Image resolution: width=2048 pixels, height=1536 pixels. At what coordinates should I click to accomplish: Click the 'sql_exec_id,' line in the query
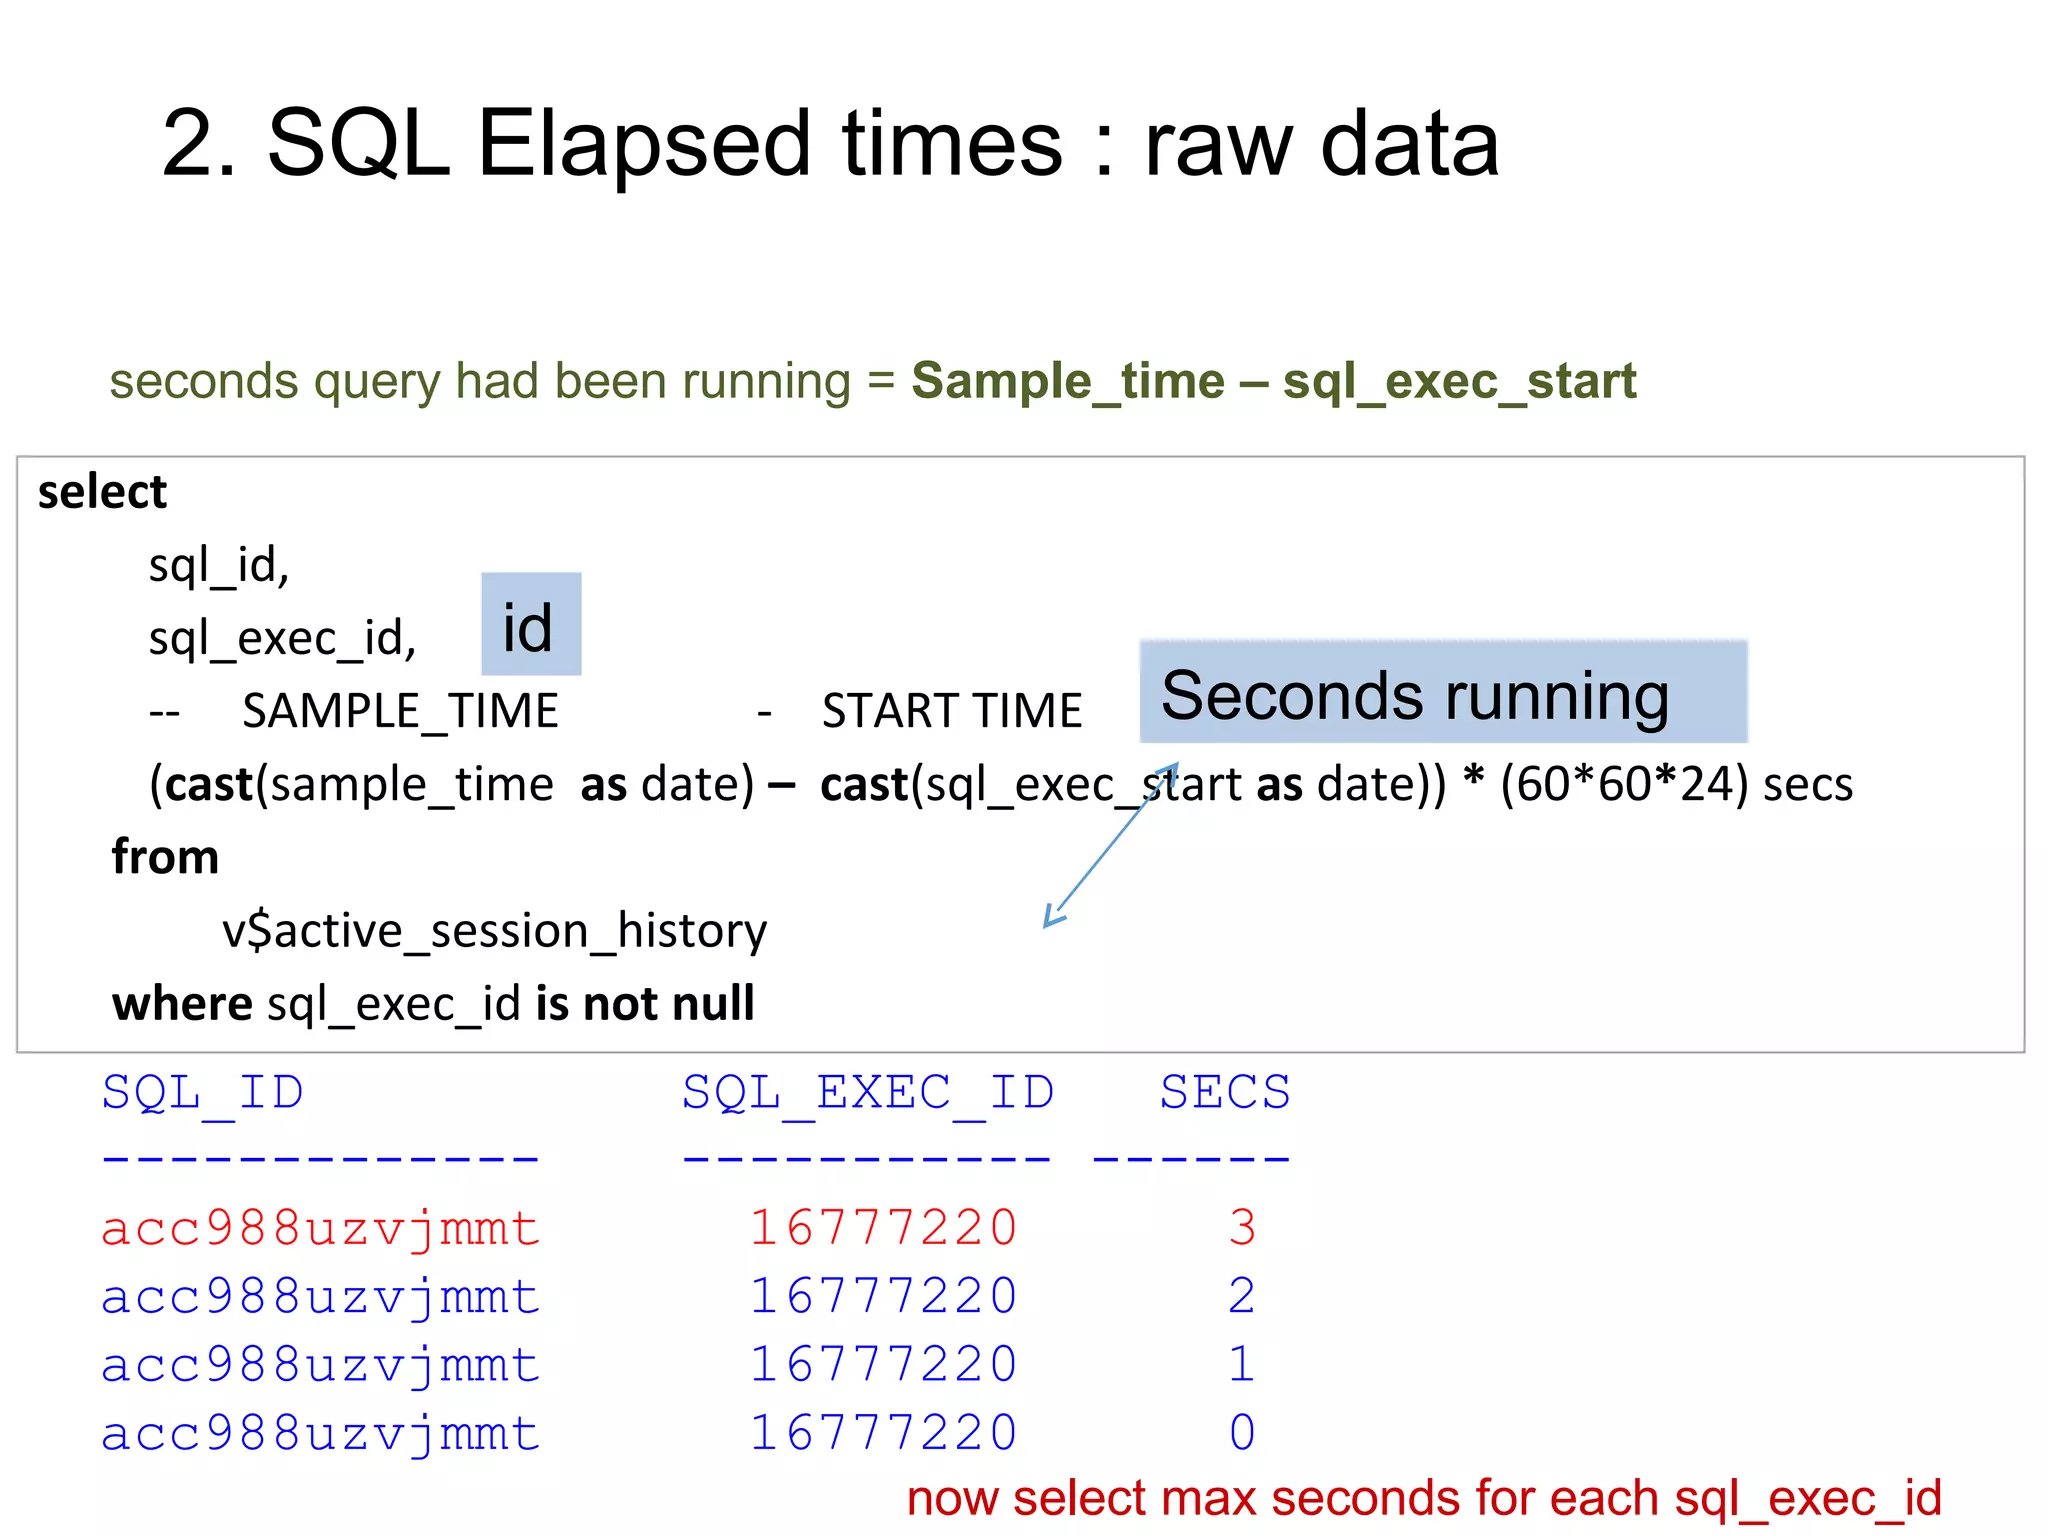[282, 639]
